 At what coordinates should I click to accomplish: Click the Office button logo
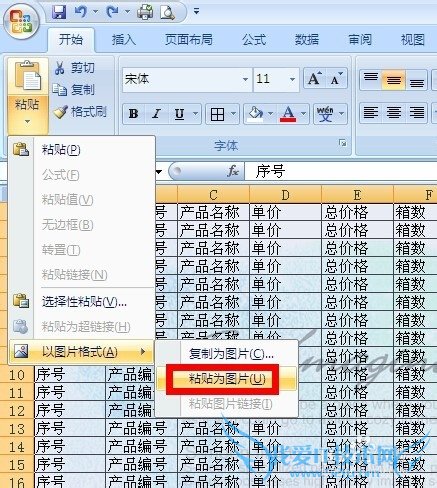point(21,21)
